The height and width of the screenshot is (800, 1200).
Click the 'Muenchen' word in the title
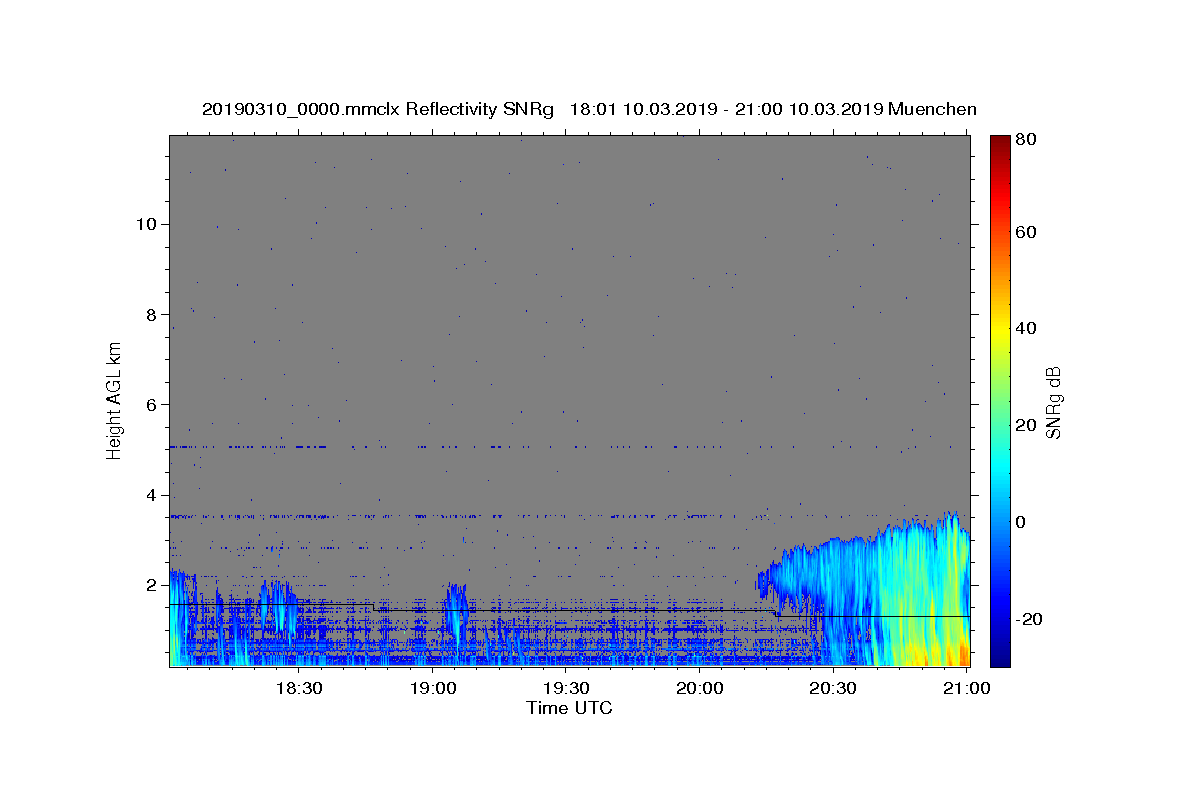click(x=932, y=109)
